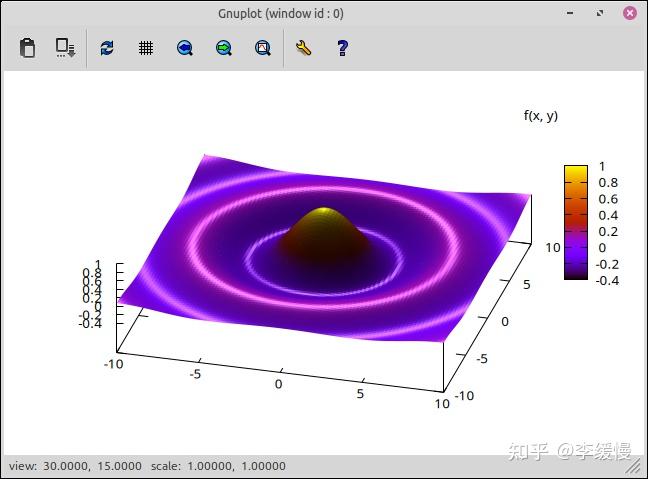Click the Gnuplot window title text

click(x=281, y=14)
